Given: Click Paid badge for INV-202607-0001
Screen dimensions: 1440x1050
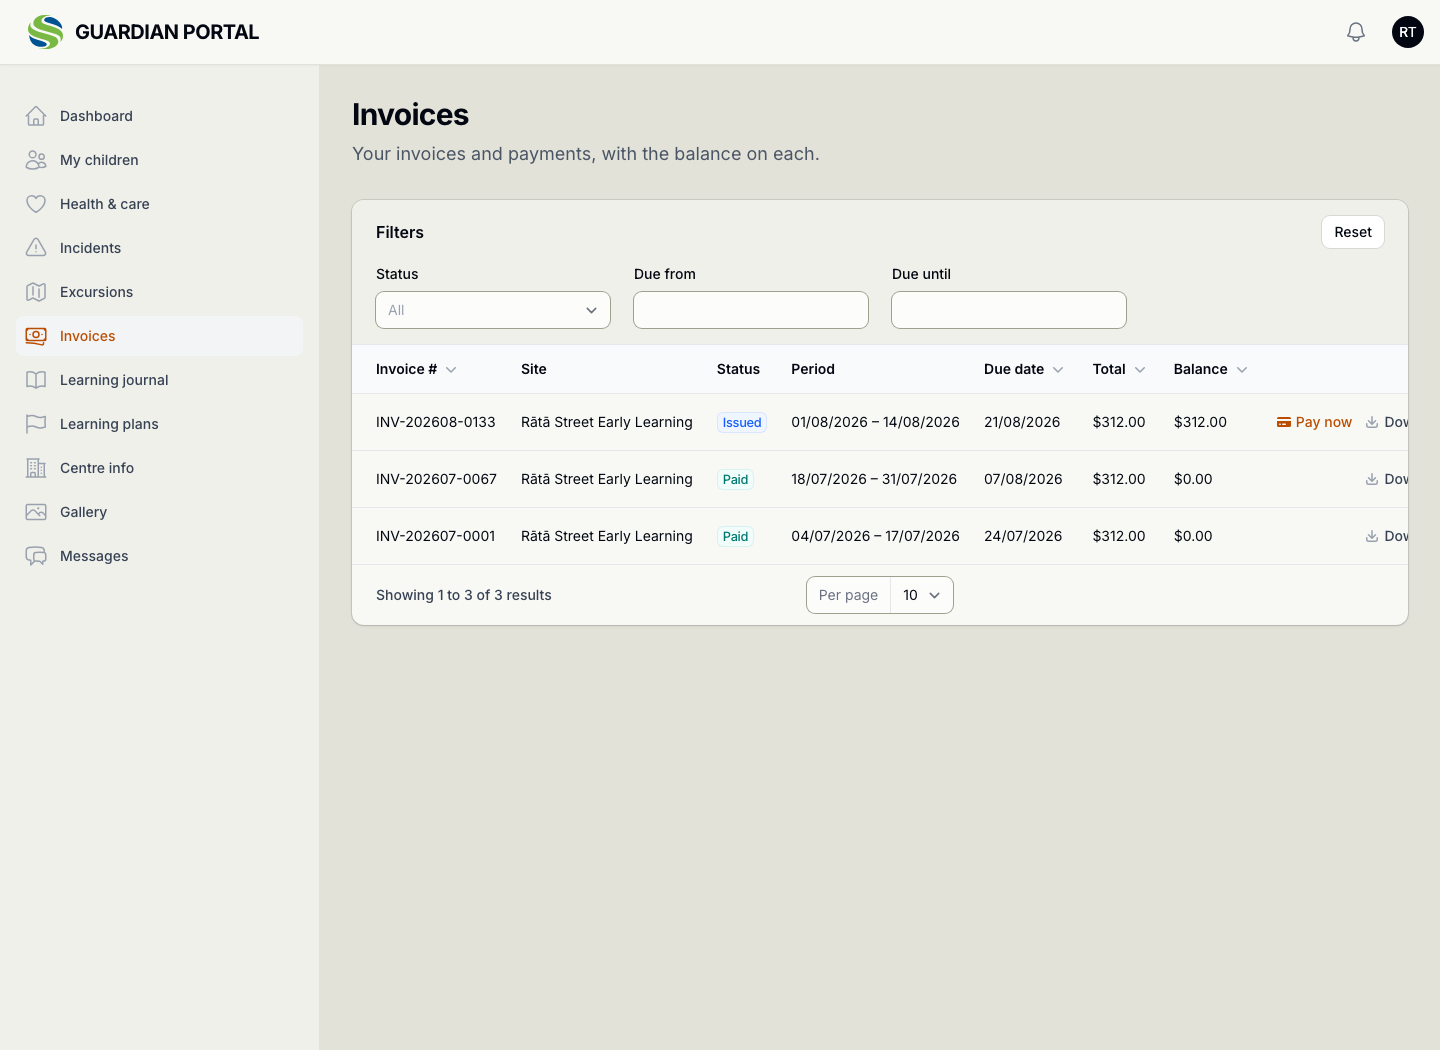Looking at the screenshot, I should 736,536.
